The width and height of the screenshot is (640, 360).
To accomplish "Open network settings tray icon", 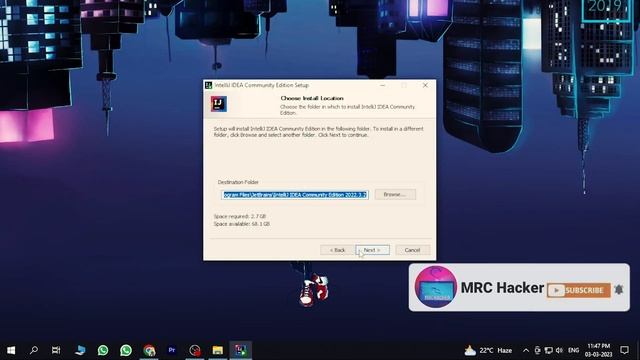I will pyautogui.click(x=549, y=350).
